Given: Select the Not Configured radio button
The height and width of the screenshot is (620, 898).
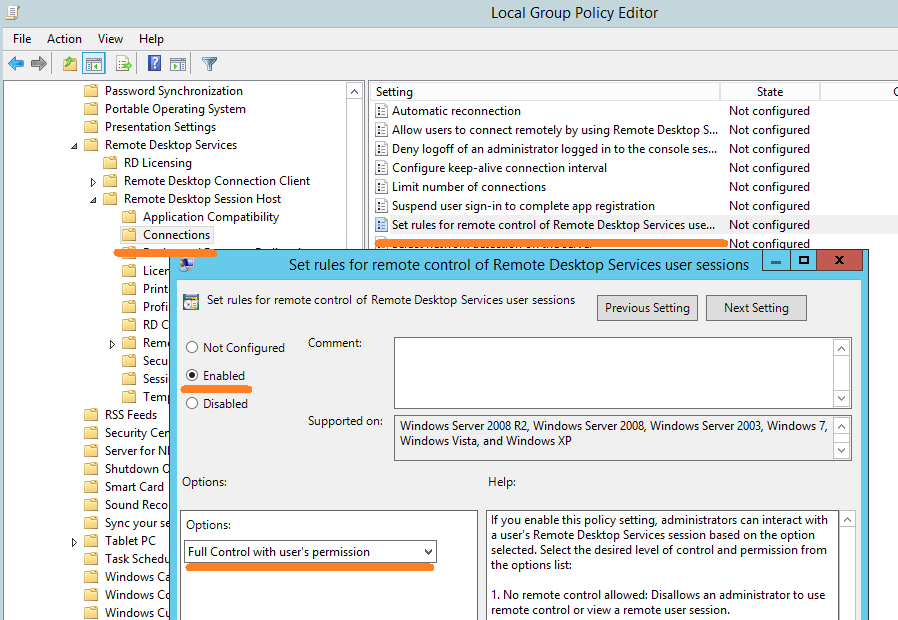Looking at the screenshot, I should pyautogui.click(x=192, y=348).
